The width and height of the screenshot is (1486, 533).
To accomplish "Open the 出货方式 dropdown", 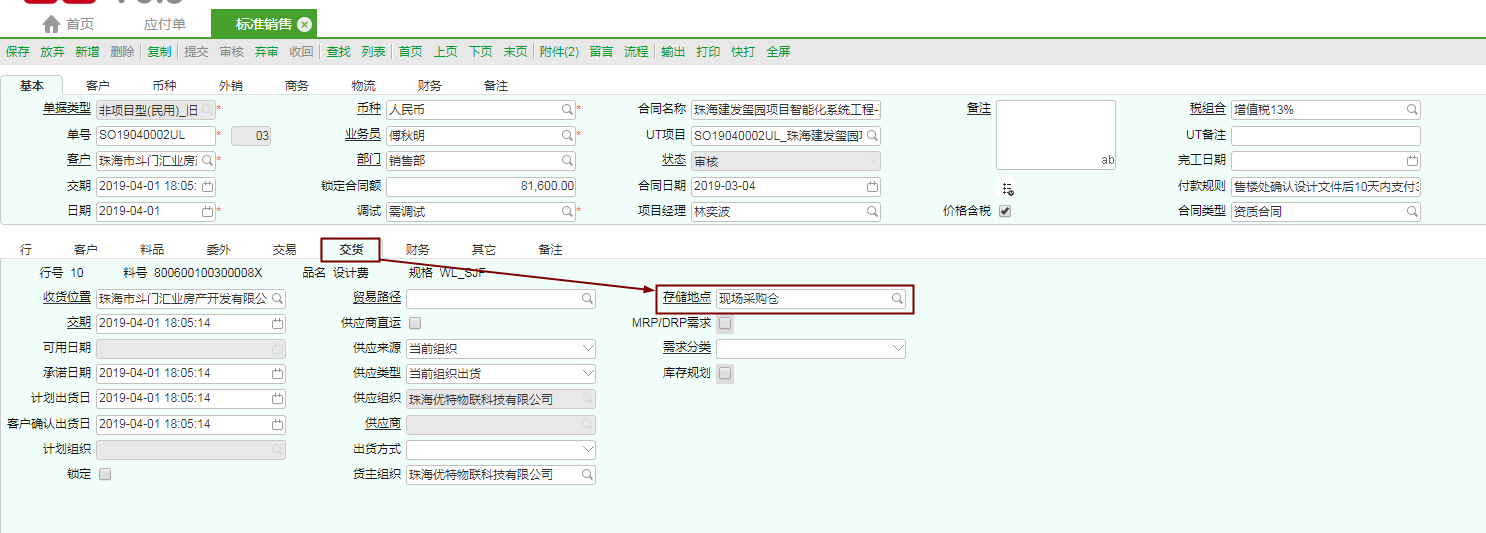I will tap(587, 449).
